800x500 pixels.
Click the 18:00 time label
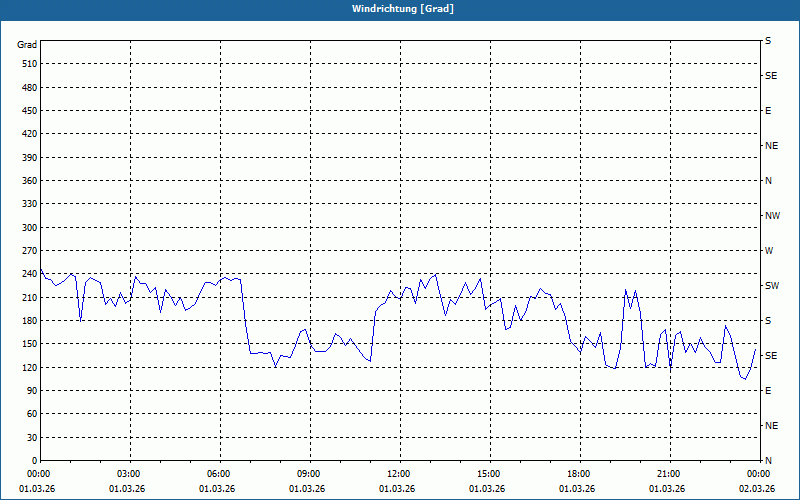point(580,474)
